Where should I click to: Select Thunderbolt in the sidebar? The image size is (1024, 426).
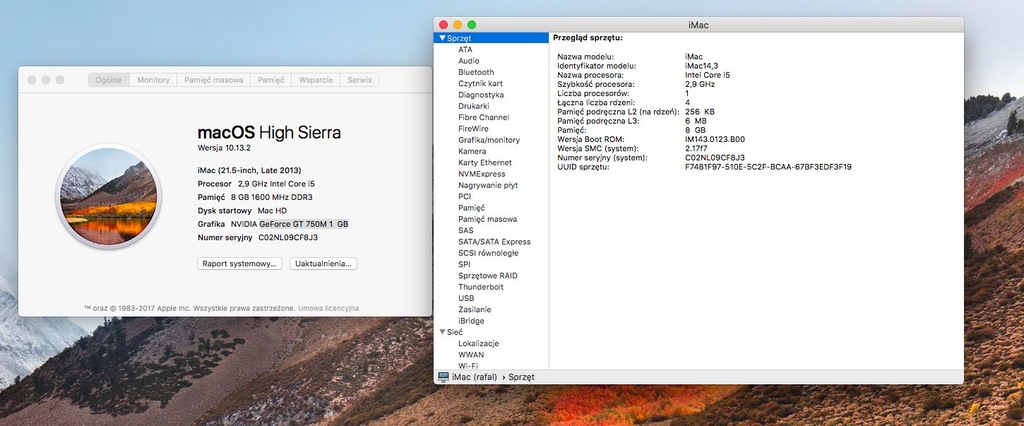pos(481,287)
